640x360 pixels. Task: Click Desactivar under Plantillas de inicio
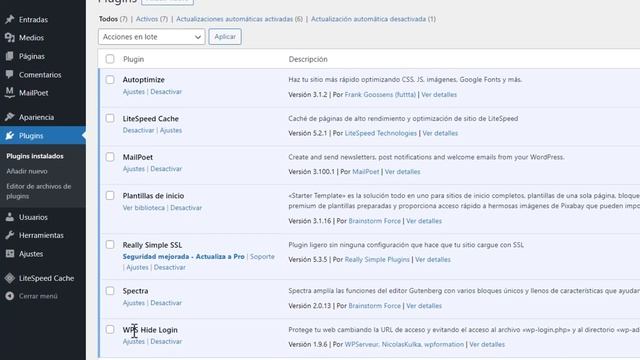(x=186, y=207)
